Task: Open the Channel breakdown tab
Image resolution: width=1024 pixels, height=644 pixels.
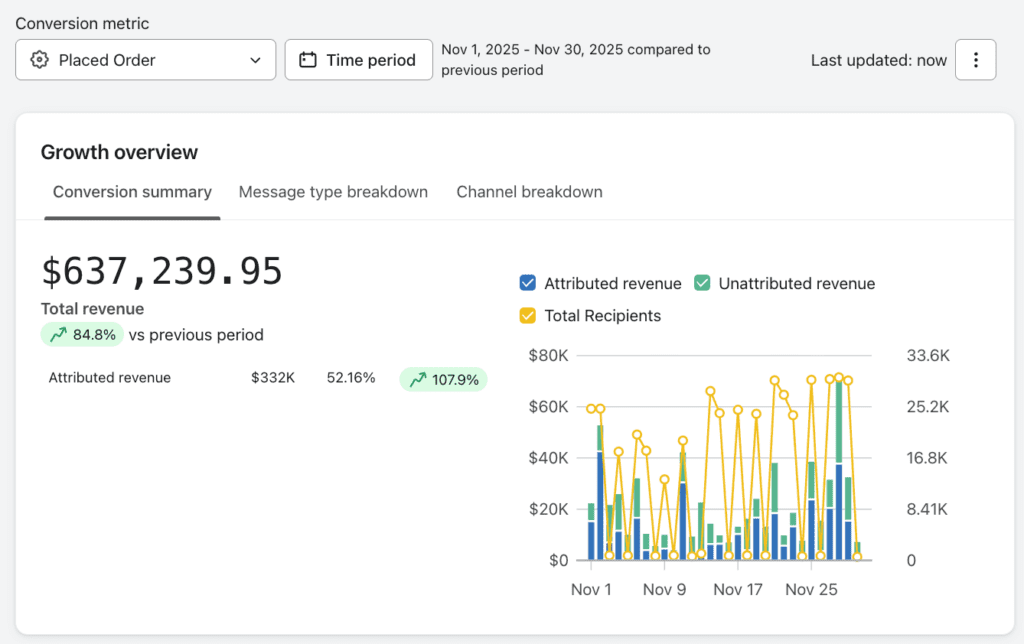Action: pos(529,192)
